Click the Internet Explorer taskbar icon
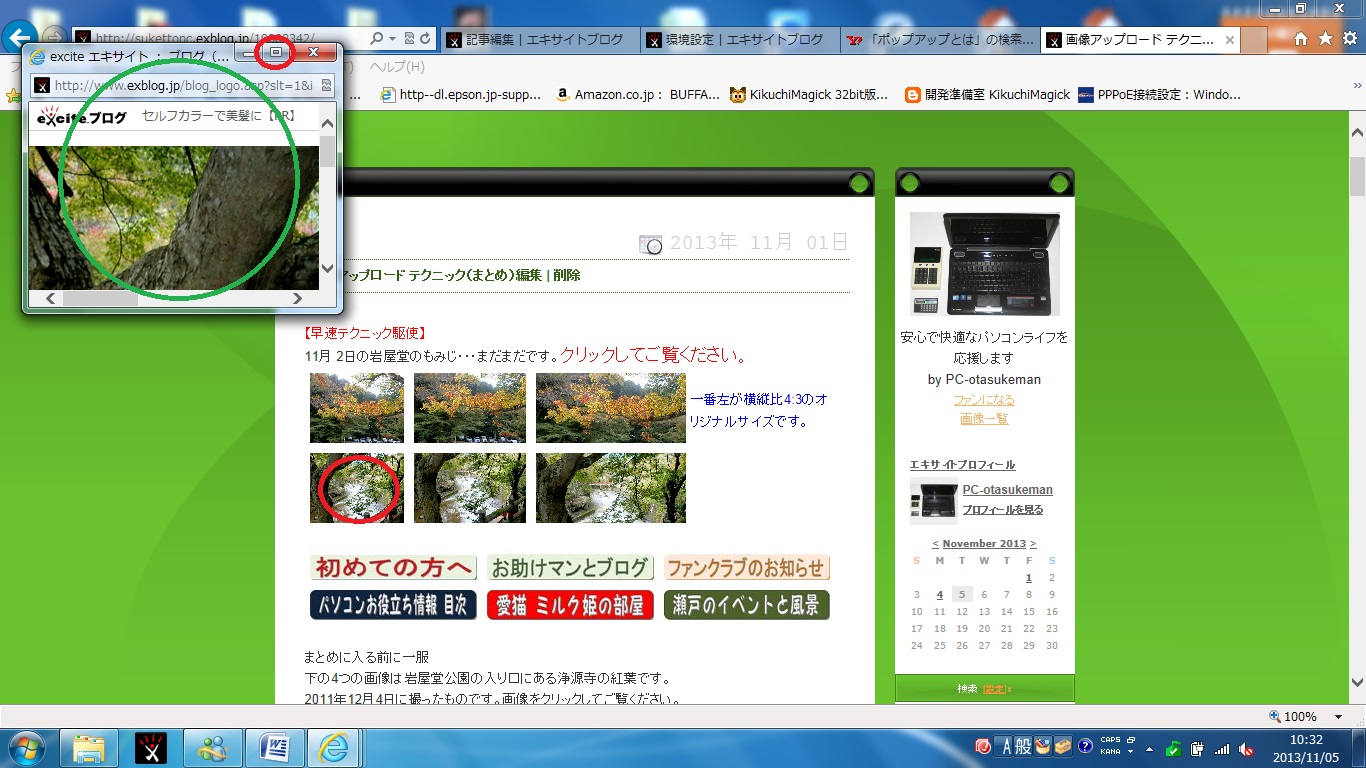The image size is (1366, 768). pyautogui.click(x=334, y=747)
